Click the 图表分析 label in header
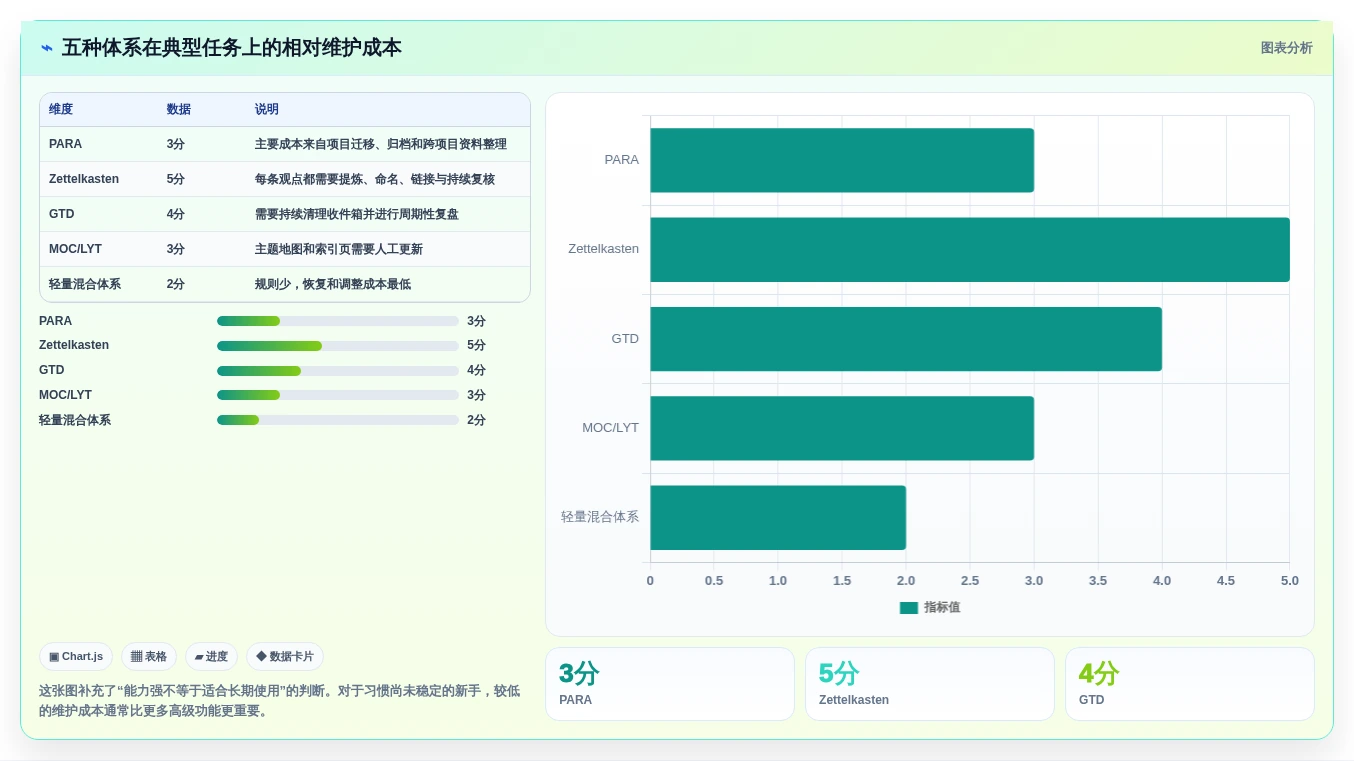The height and width of the screenshot is (761, 1354). (1286, 48)
